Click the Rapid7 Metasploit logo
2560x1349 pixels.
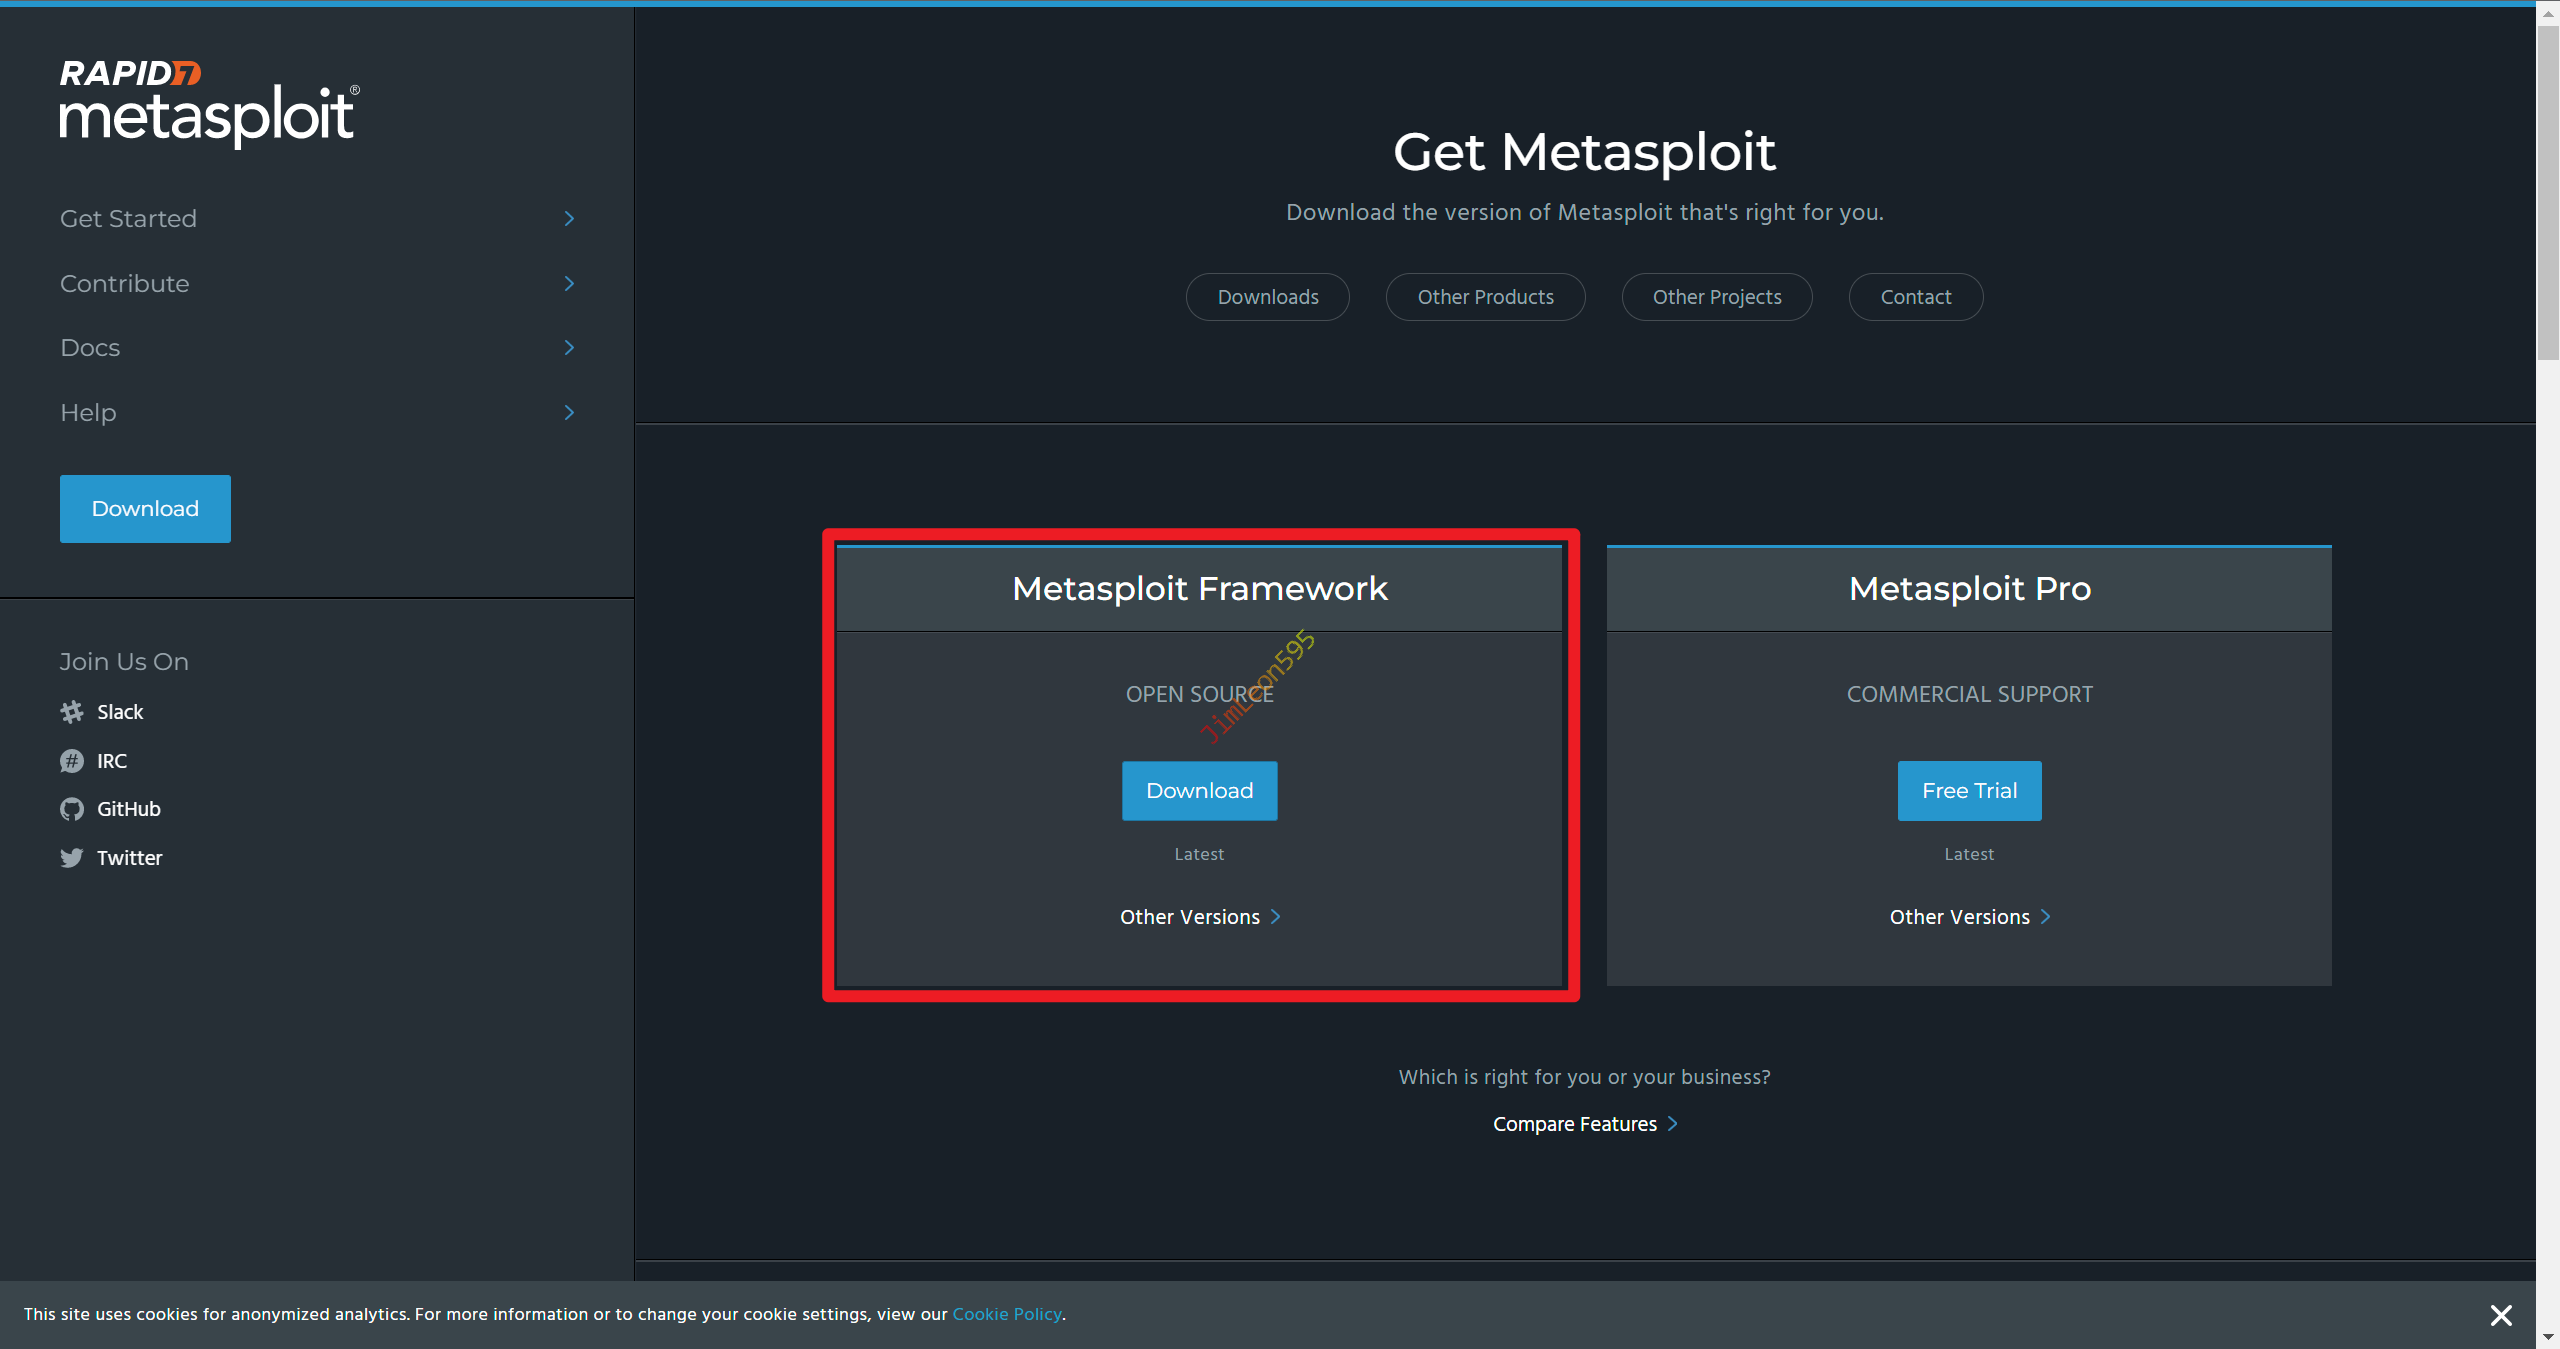click(x=208, y=103)
